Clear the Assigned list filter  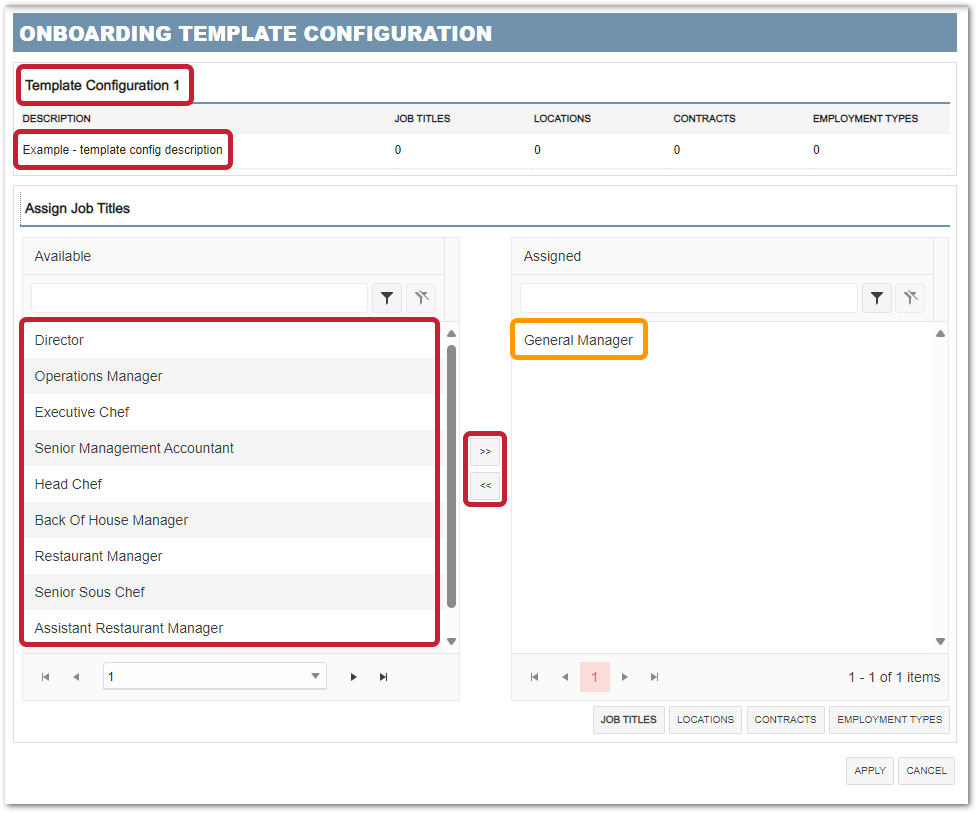tap(911, 297)
